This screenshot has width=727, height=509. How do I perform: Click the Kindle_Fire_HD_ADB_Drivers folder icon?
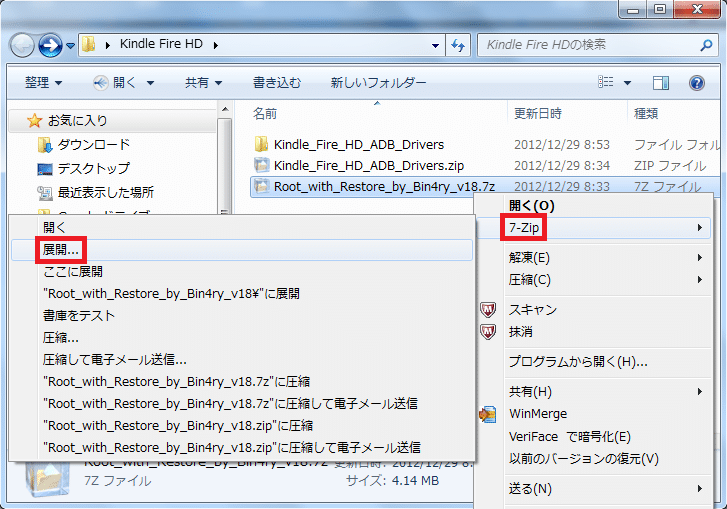point(261,144)
